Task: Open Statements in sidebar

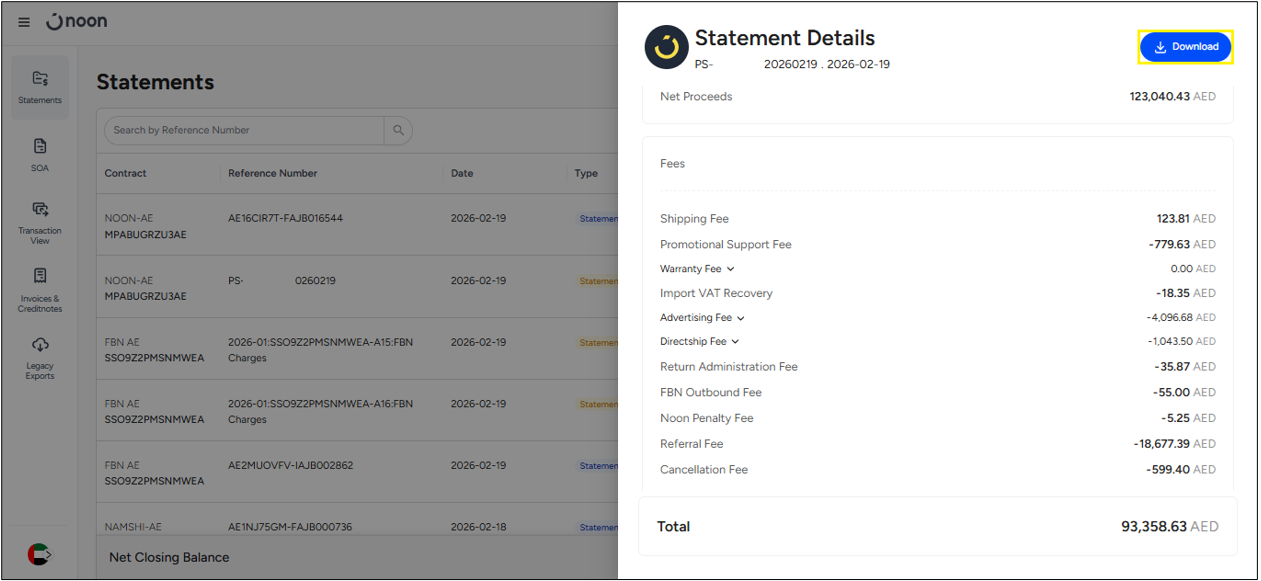Action: pyautogui.click(x=40, y=86)
